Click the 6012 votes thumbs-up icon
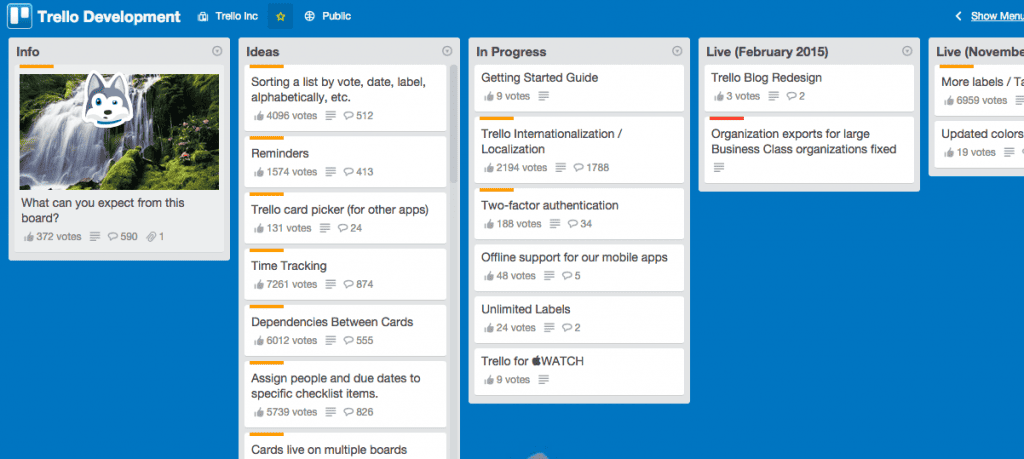 point(259,341)
